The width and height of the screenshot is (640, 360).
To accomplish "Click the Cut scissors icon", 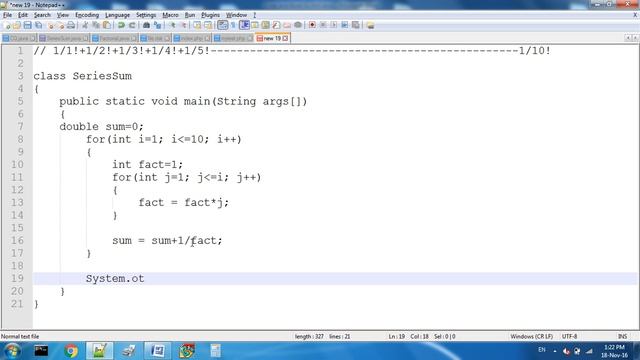I will pos(85,25).
